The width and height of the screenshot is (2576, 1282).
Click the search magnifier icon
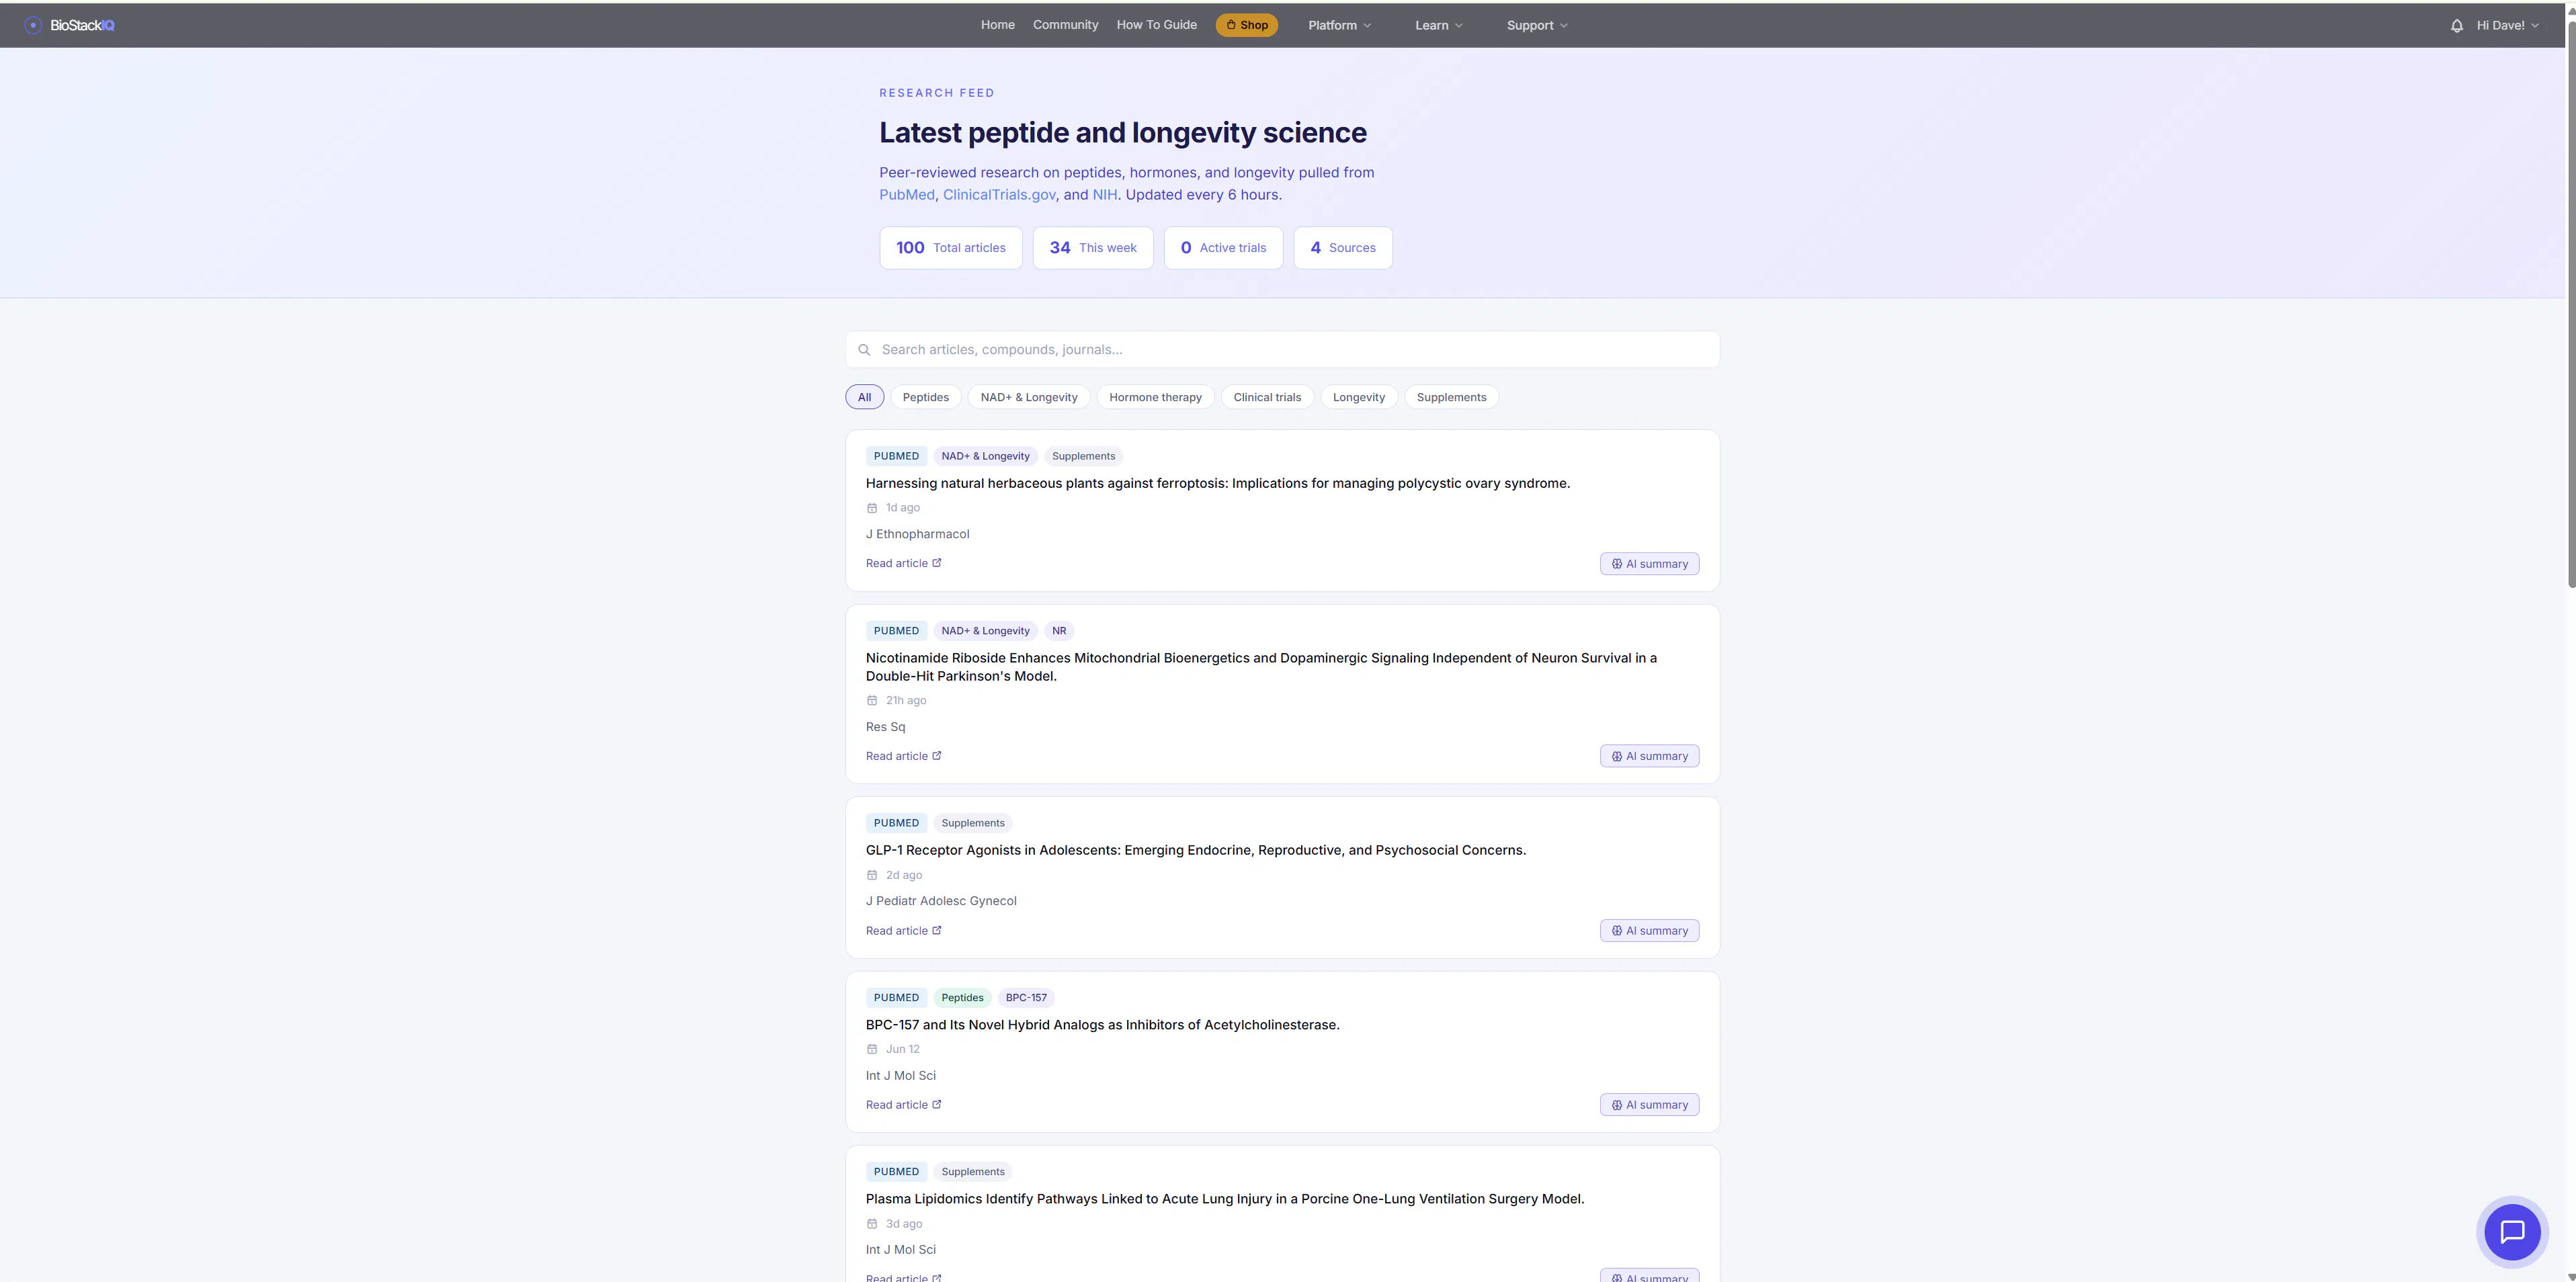coord(864,350)
